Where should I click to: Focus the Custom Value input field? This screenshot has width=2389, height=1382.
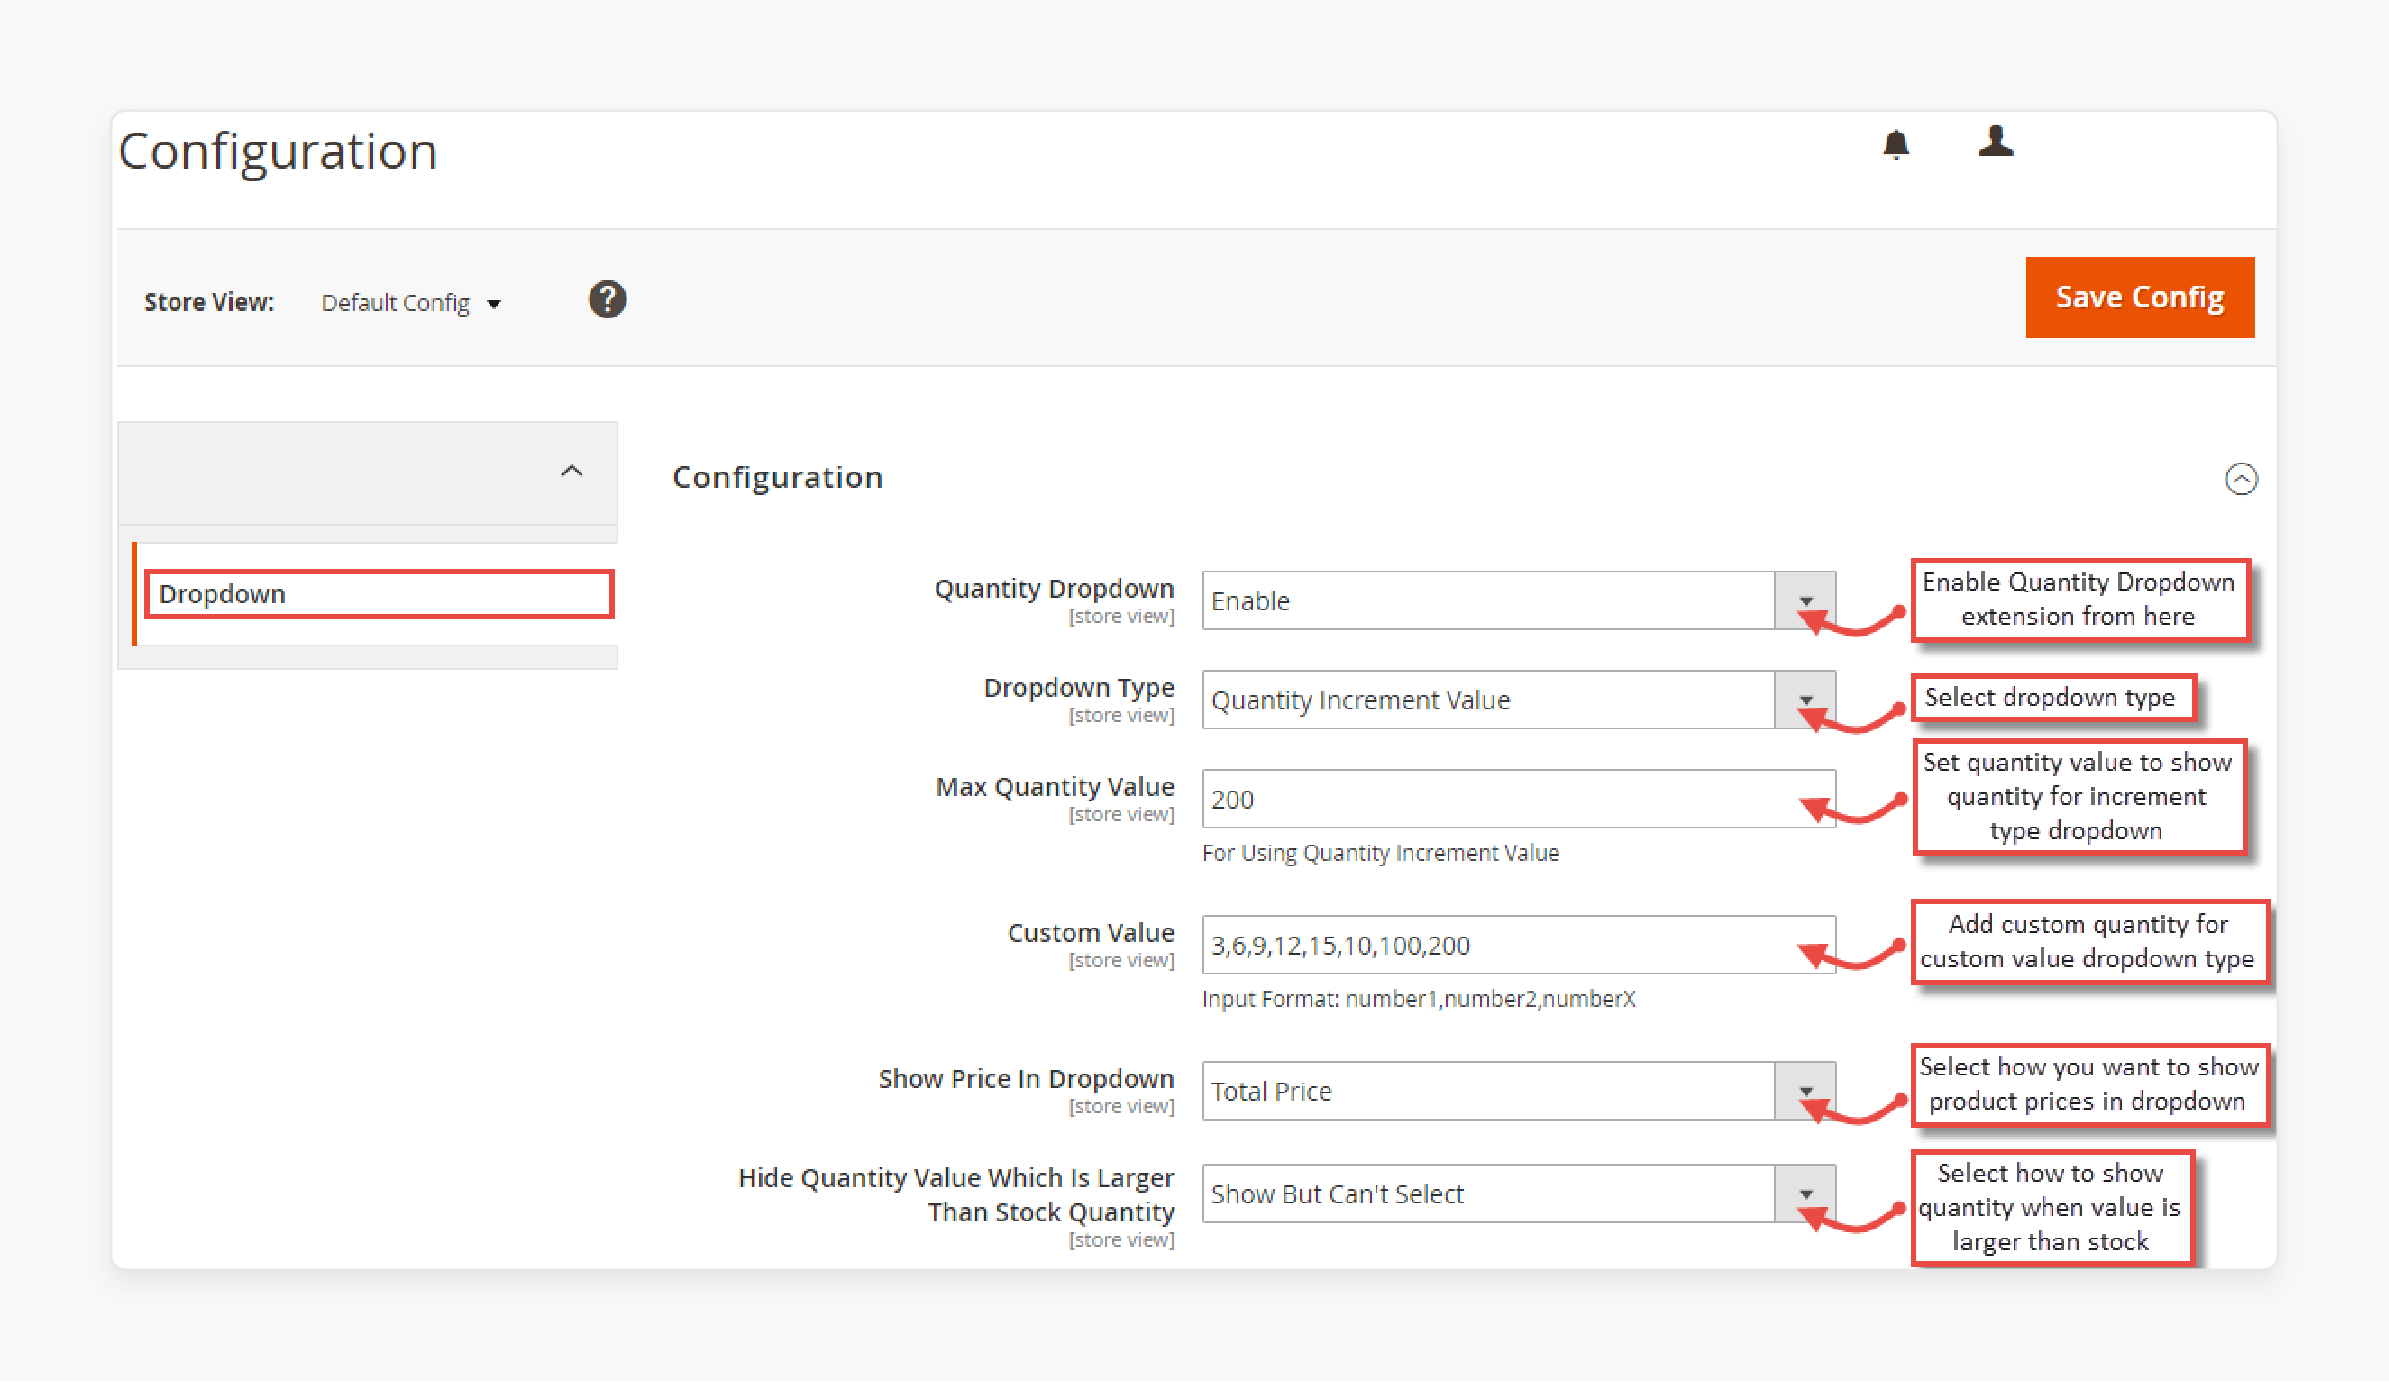1518,944
